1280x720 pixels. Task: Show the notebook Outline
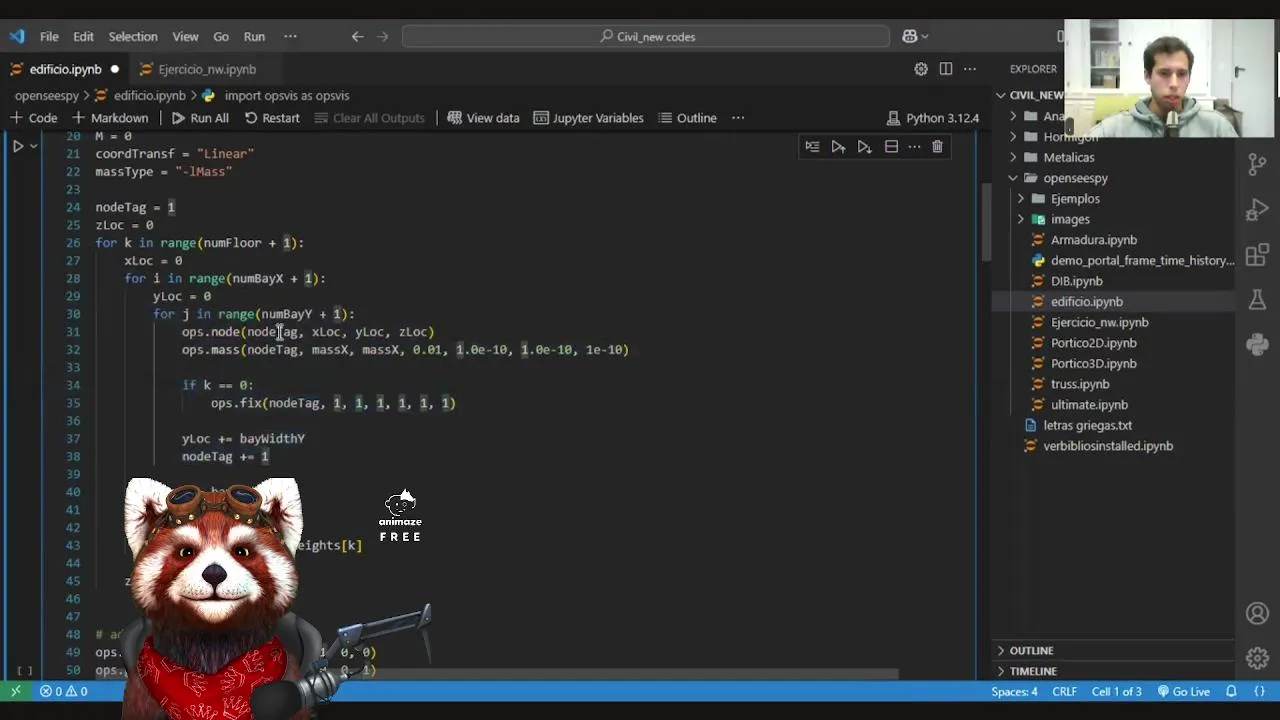click(x=686, y=118)
